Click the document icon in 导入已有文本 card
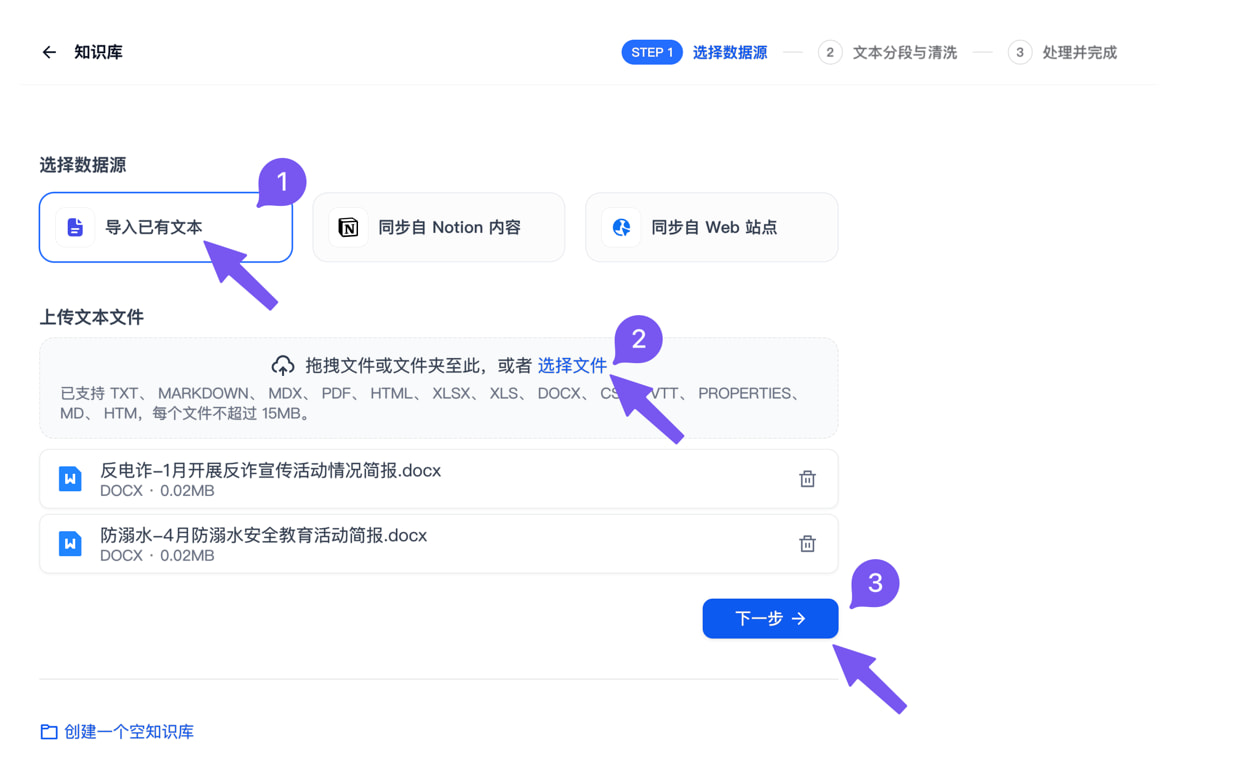The width and height of the screenshot is (1247, 778). click(x=75, y=227)
